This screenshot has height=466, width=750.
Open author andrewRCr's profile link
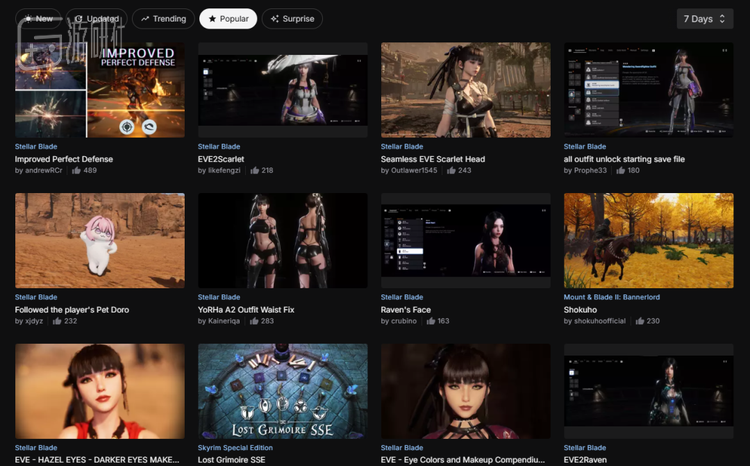44,171
